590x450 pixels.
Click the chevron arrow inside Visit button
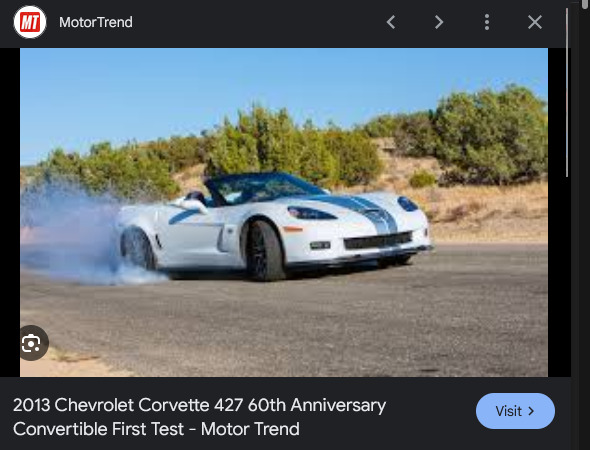[x=531, y=411]
